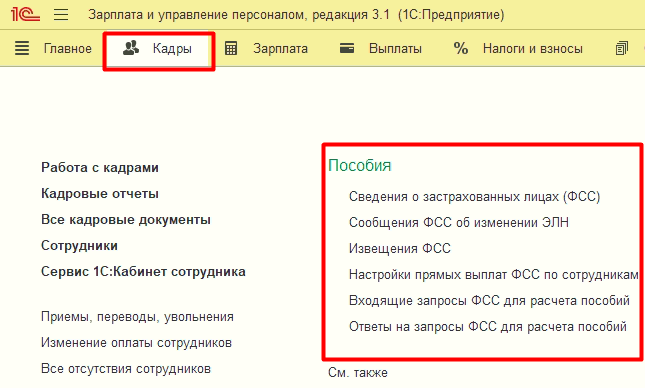
Task: Open Сообщения ФСС об изменении ЭЛН
Action: coord(459,223)
